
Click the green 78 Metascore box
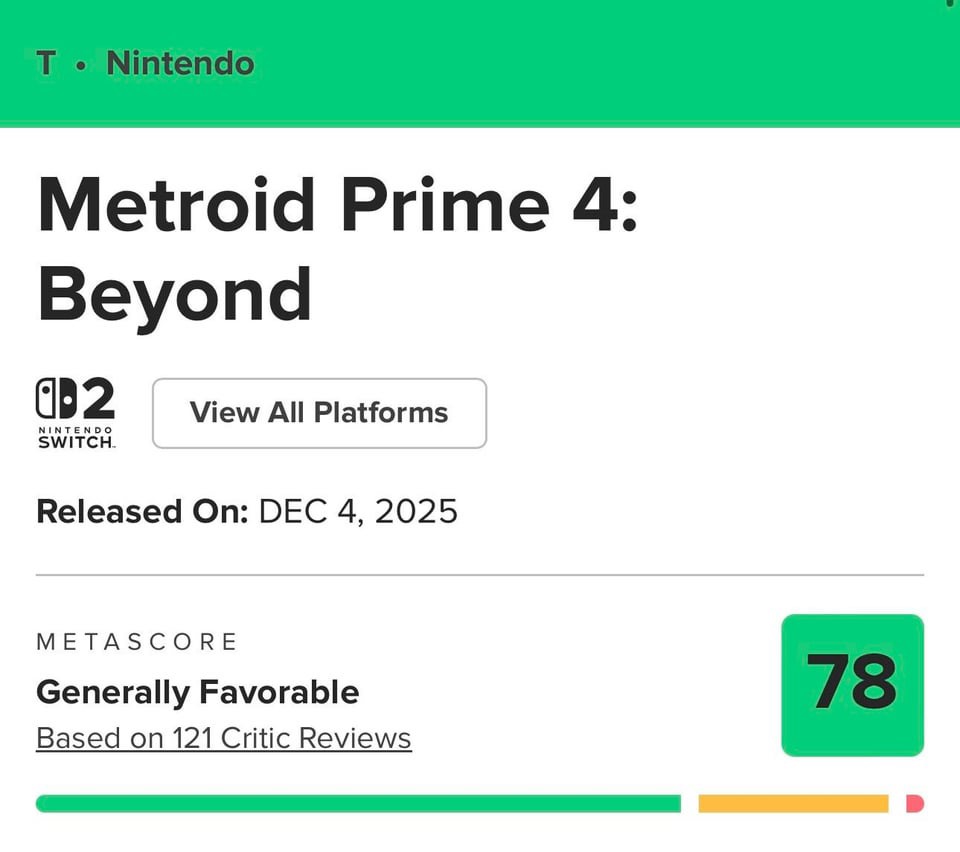852,685
